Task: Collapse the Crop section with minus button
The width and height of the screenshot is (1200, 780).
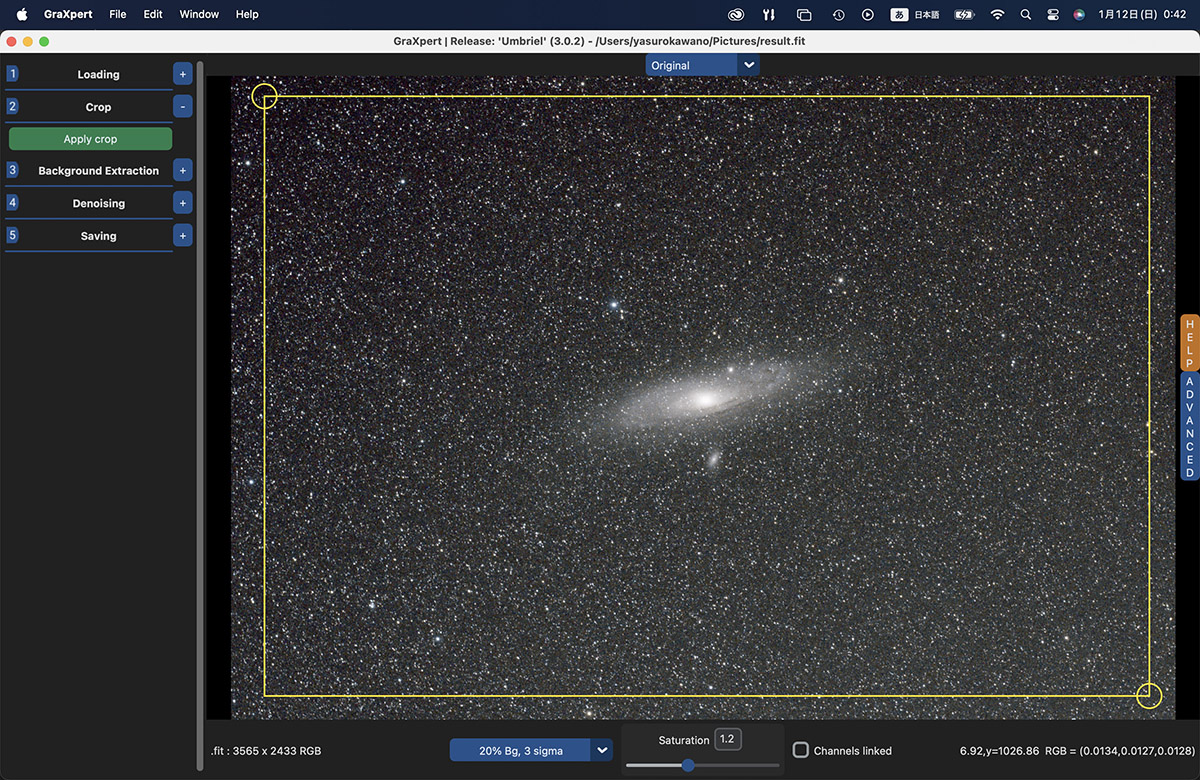Action: coord(182,106)
